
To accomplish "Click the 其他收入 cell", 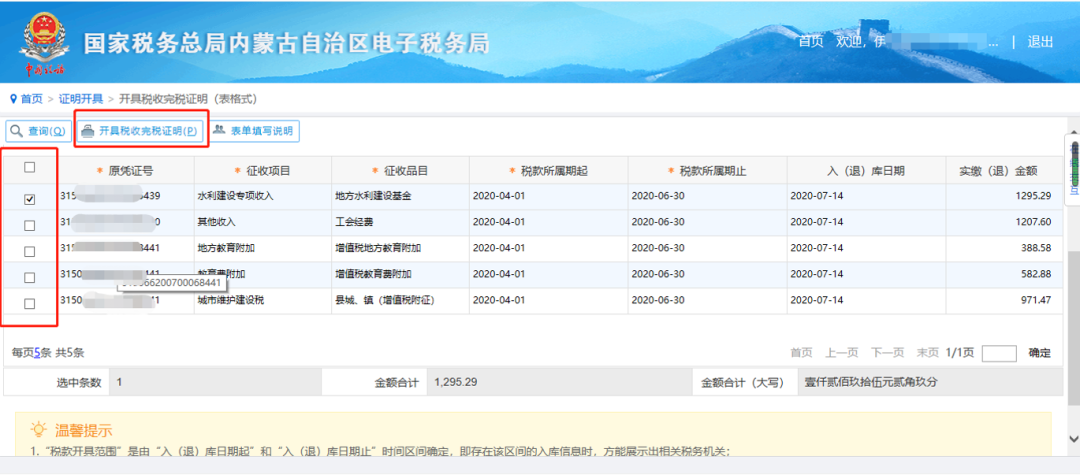I will tap(263, 222).
